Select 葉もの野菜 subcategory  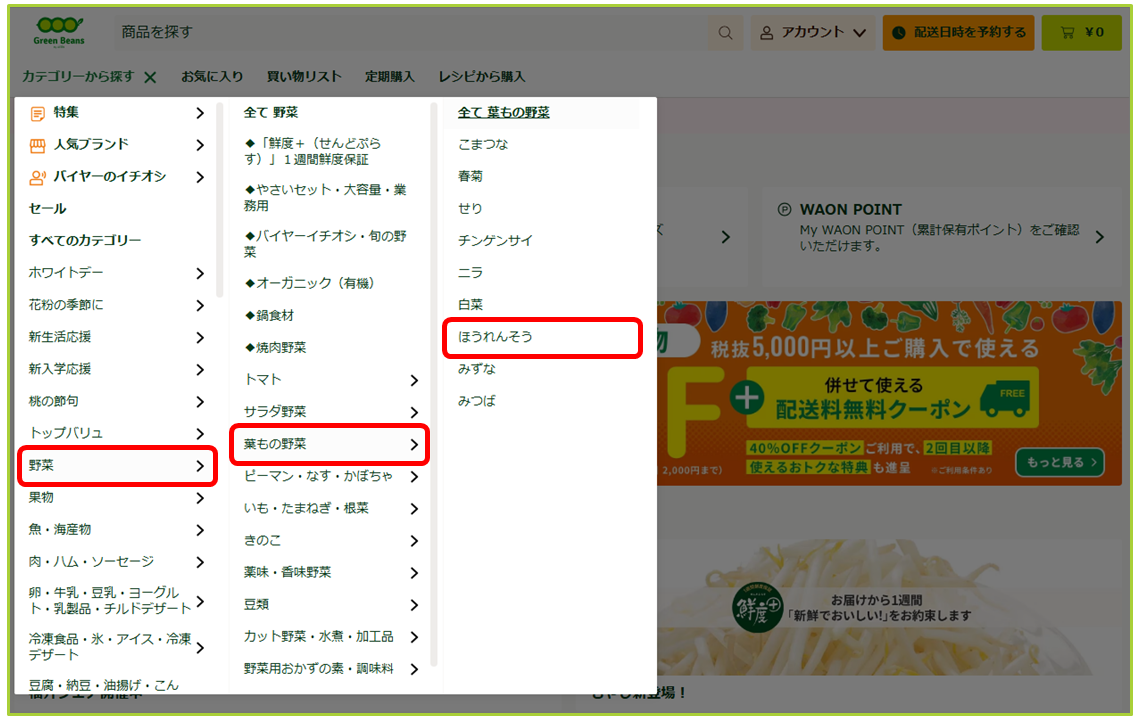click(330, 444)
